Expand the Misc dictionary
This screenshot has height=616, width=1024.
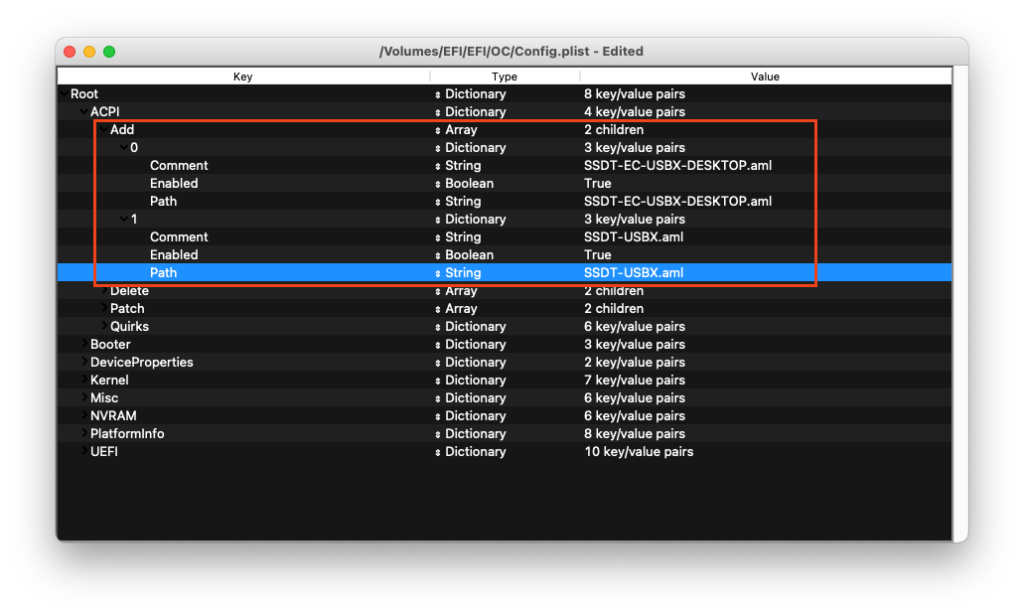click(84, 398)
